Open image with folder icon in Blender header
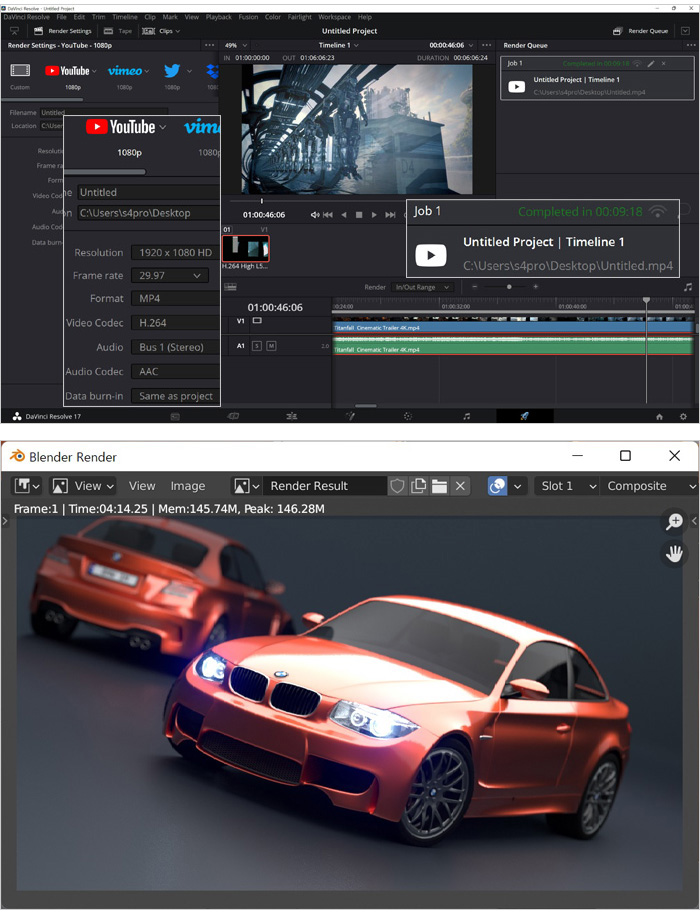The width and height of the screenshot is (700, 915). click(439, 486)
